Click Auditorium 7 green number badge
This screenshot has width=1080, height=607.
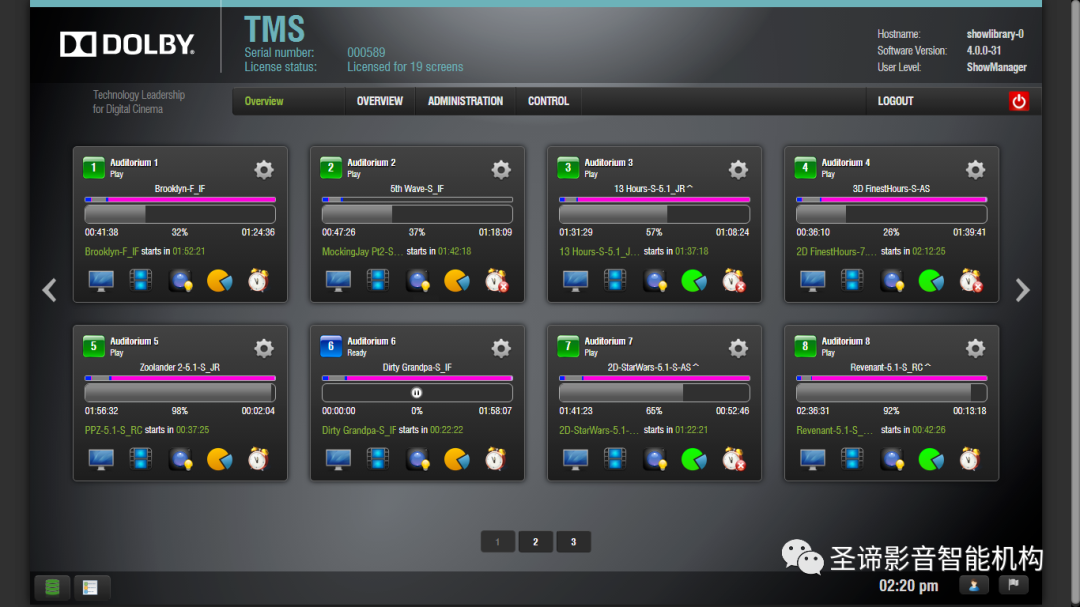tap(568, 347)
